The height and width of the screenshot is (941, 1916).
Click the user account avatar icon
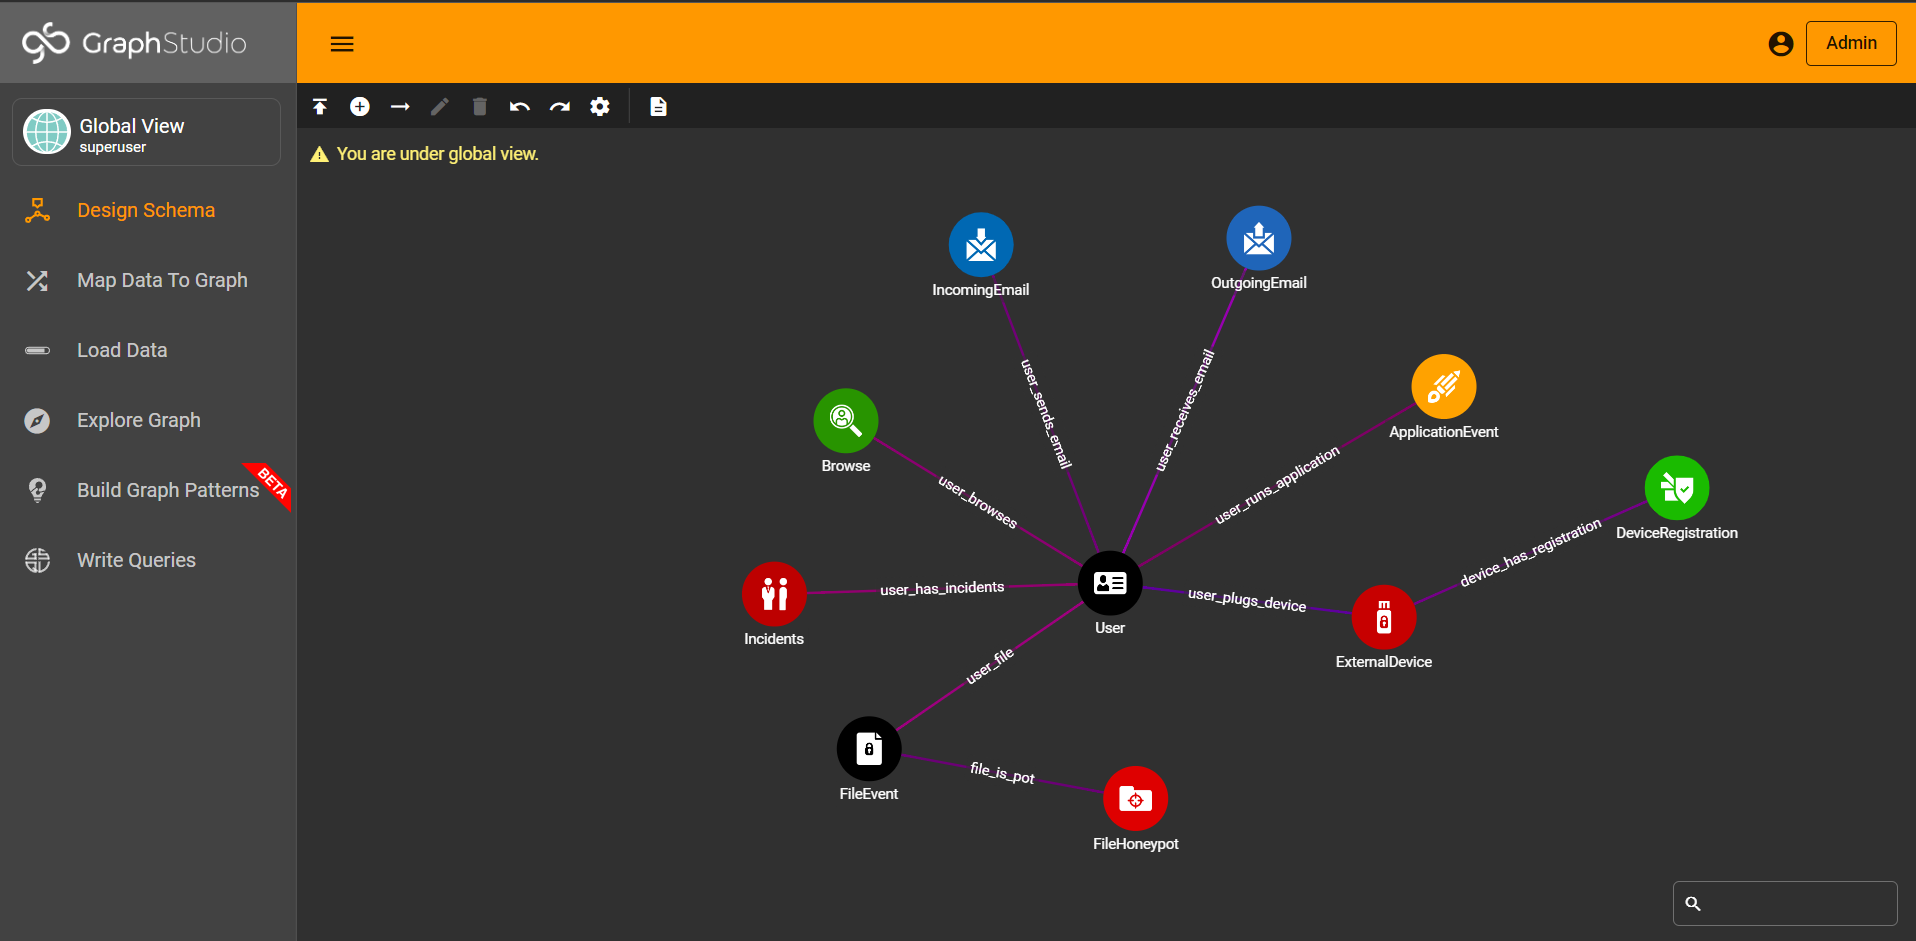click(1781, 44)
